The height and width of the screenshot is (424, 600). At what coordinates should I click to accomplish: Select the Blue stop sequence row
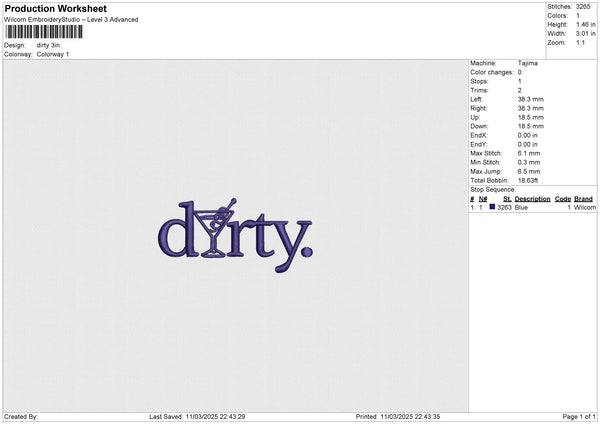(532, 207)
